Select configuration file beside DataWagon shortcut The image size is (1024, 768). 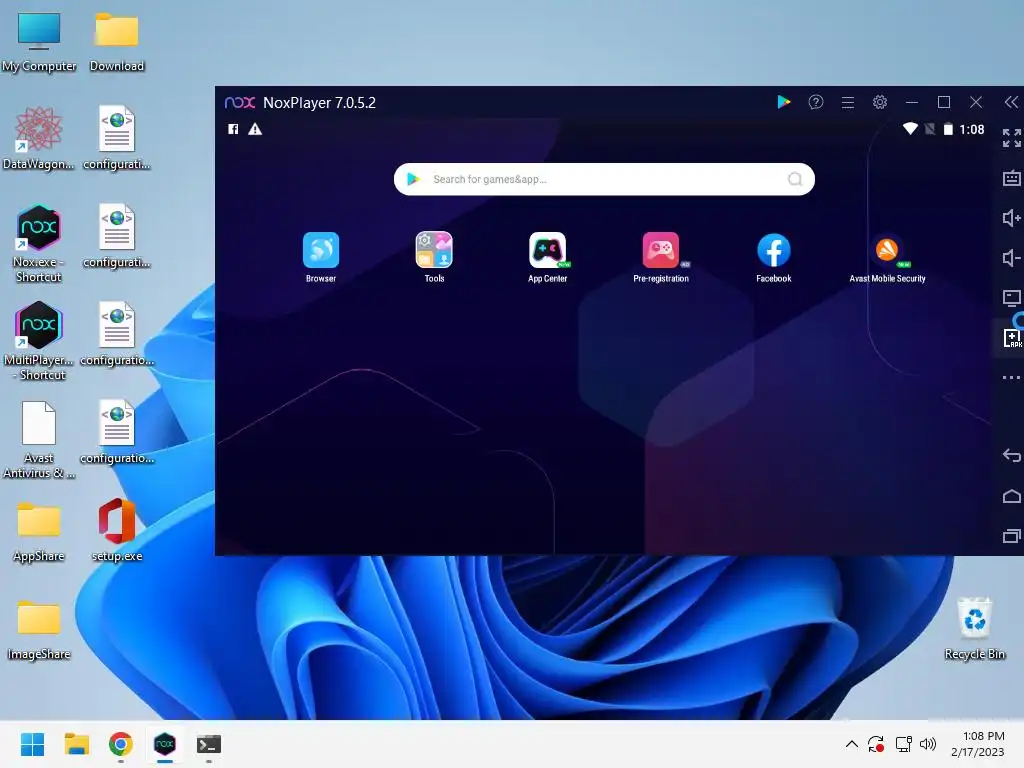coord(117,138)
